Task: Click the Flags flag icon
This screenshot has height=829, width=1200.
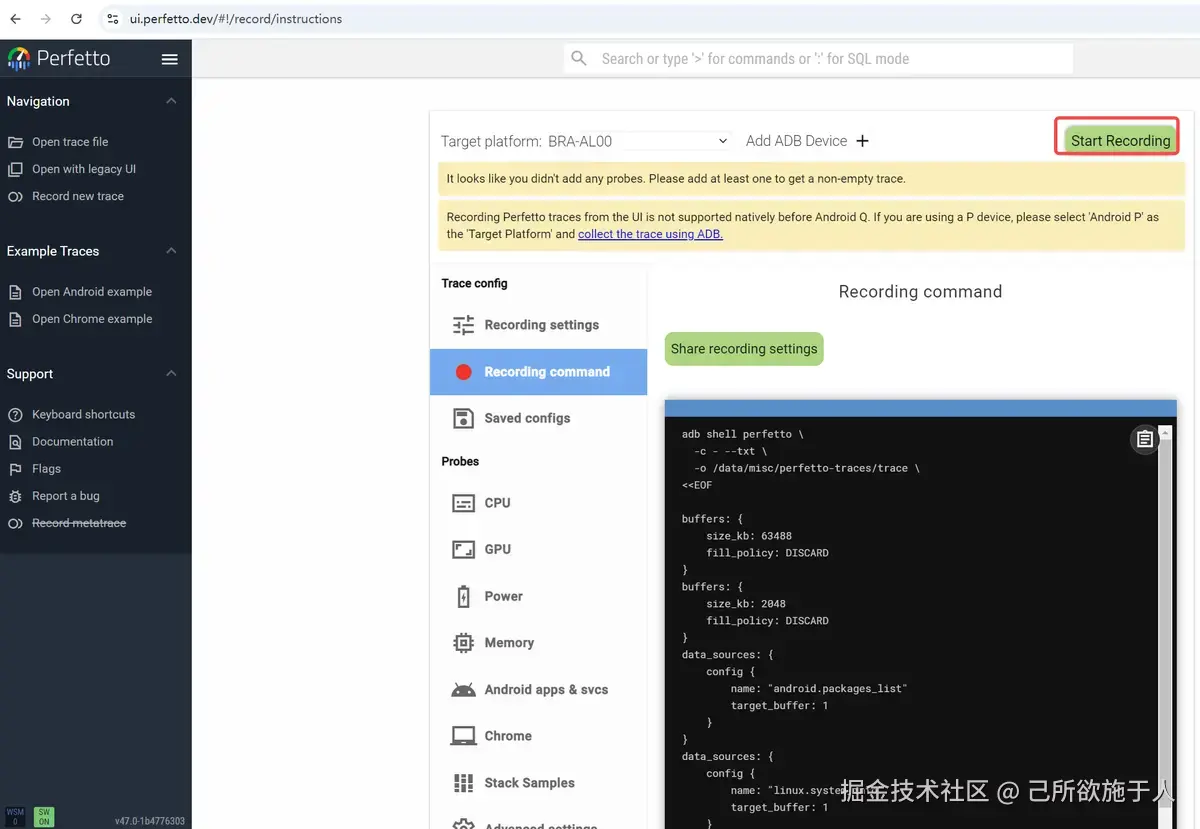Action: pyautogui.click(x=15, y=468)
